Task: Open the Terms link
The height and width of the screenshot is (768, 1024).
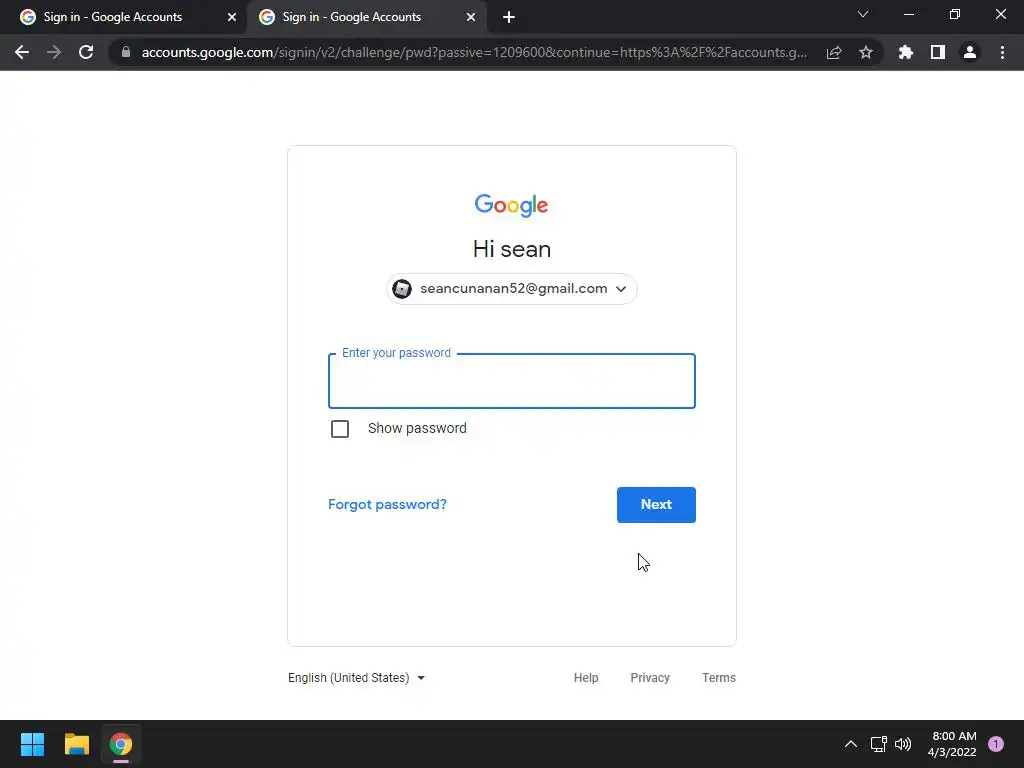Action: tap(718, 678)
